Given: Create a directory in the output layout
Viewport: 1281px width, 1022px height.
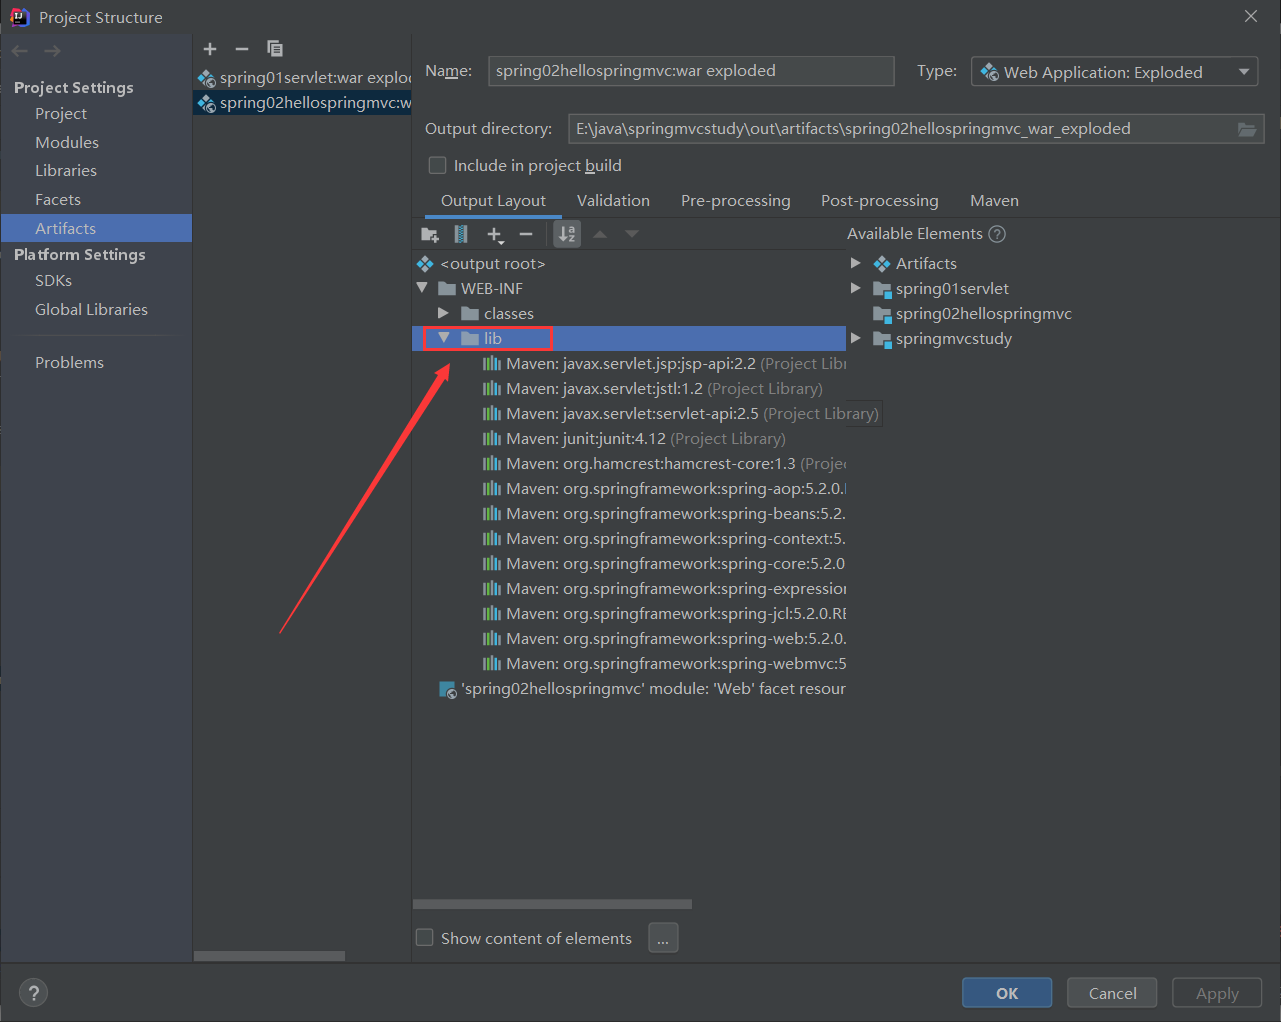Looking at the screenshot, I should coord(430,234).
